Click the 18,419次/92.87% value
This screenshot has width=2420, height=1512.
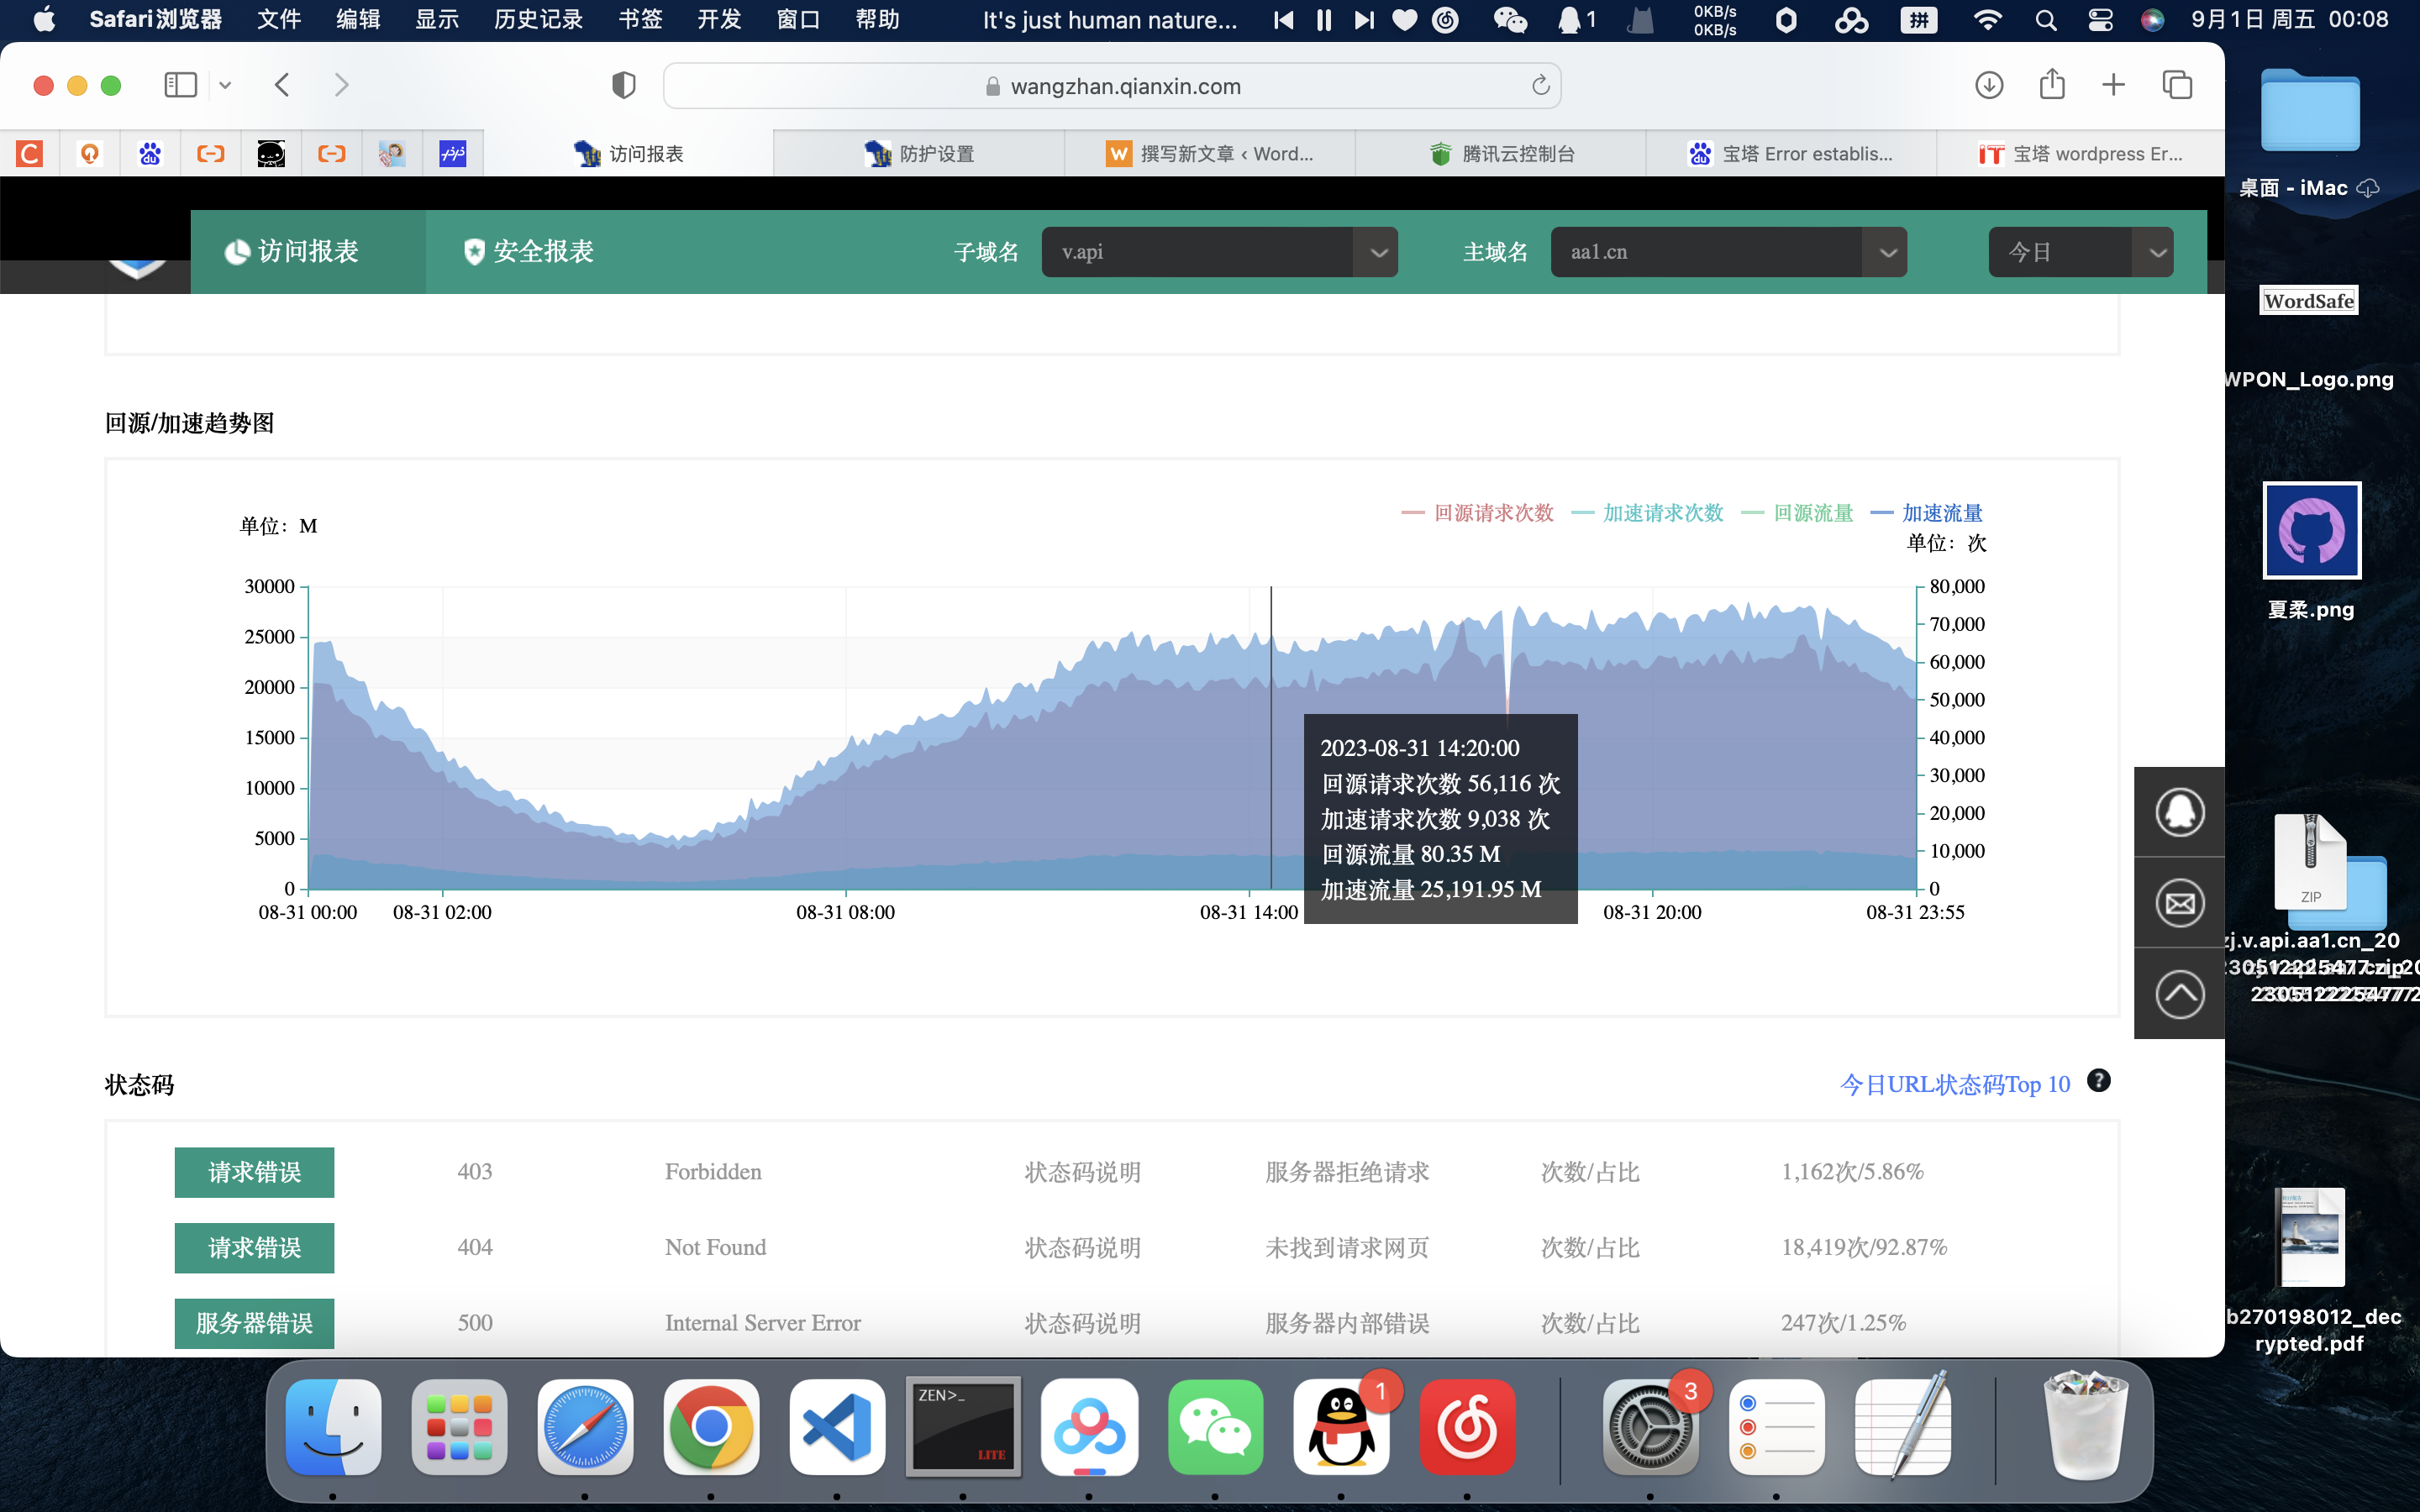pyautogui.click(x=1864, y=1248)
